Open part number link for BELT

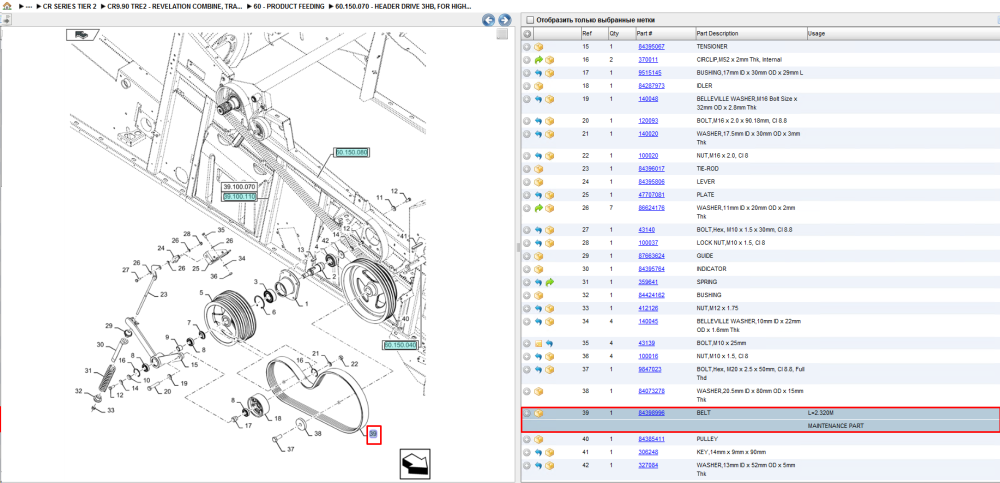651,413
